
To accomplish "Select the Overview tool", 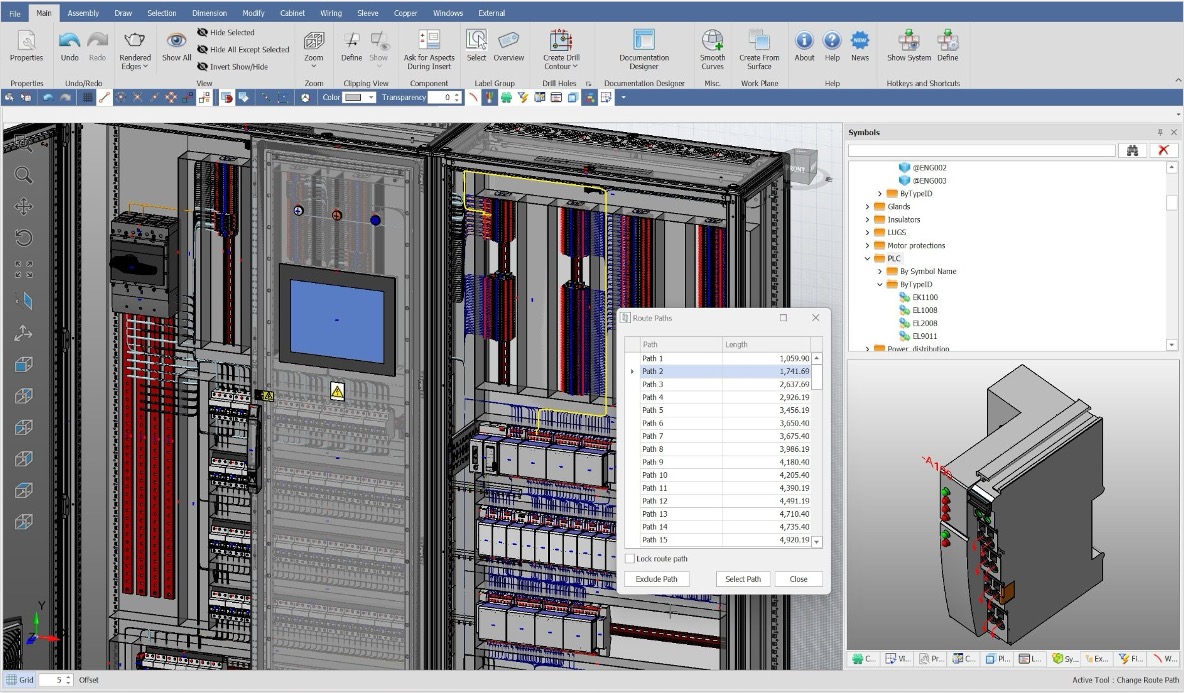I will point(508,46).
